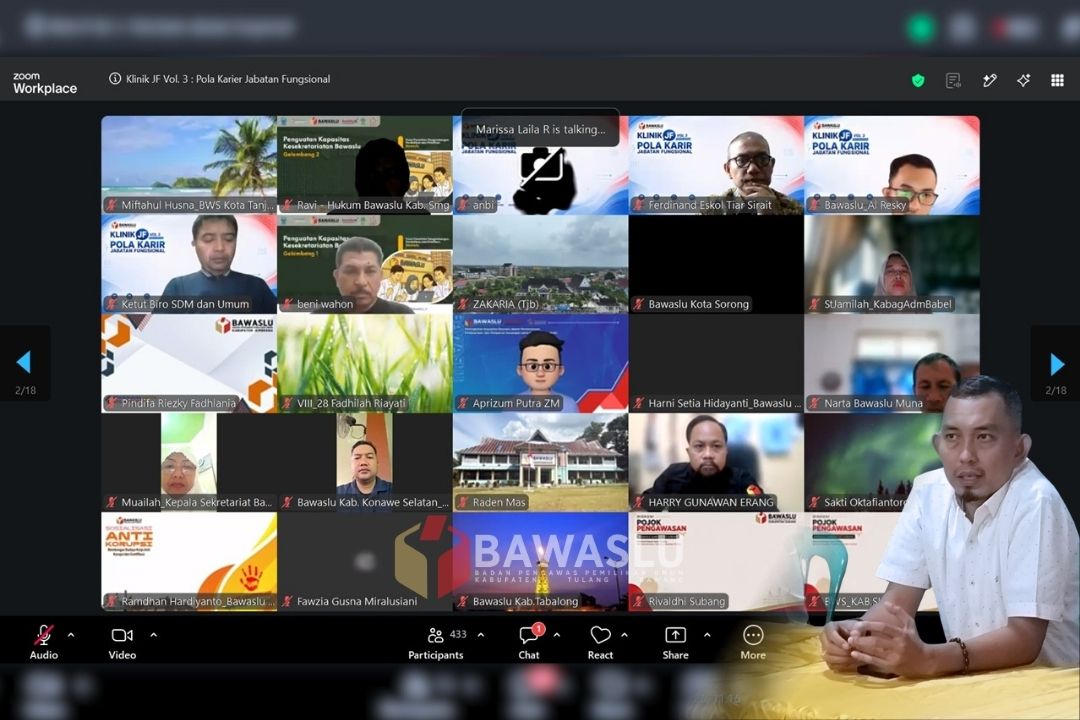Open the React emoji picker
Screen dimensions: 1080x720
point(600,643)
